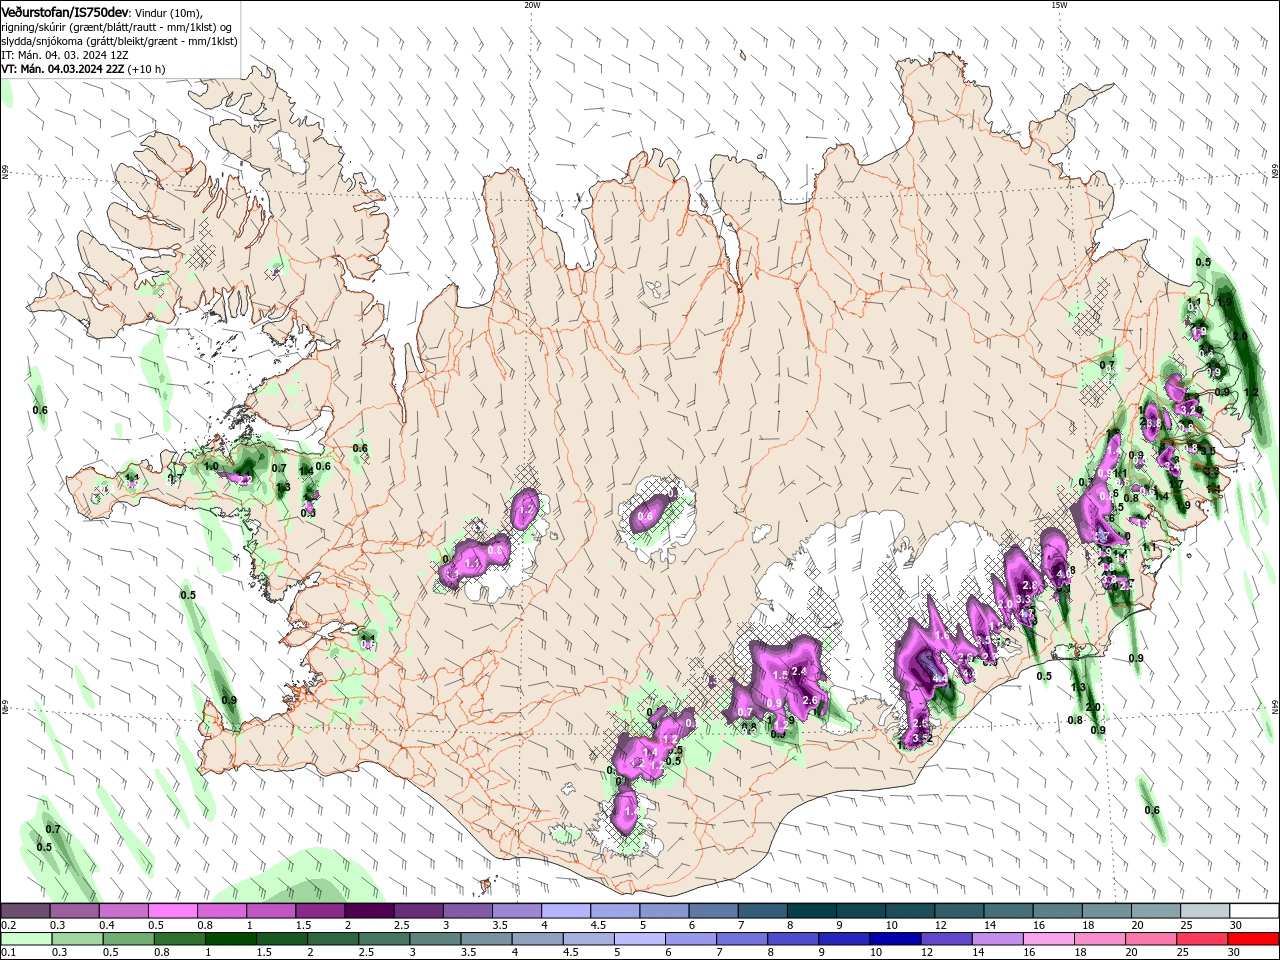Click the 2.4 precipitation value on the map
Viewport: 1280px width, 960px height.
point(799,671)
